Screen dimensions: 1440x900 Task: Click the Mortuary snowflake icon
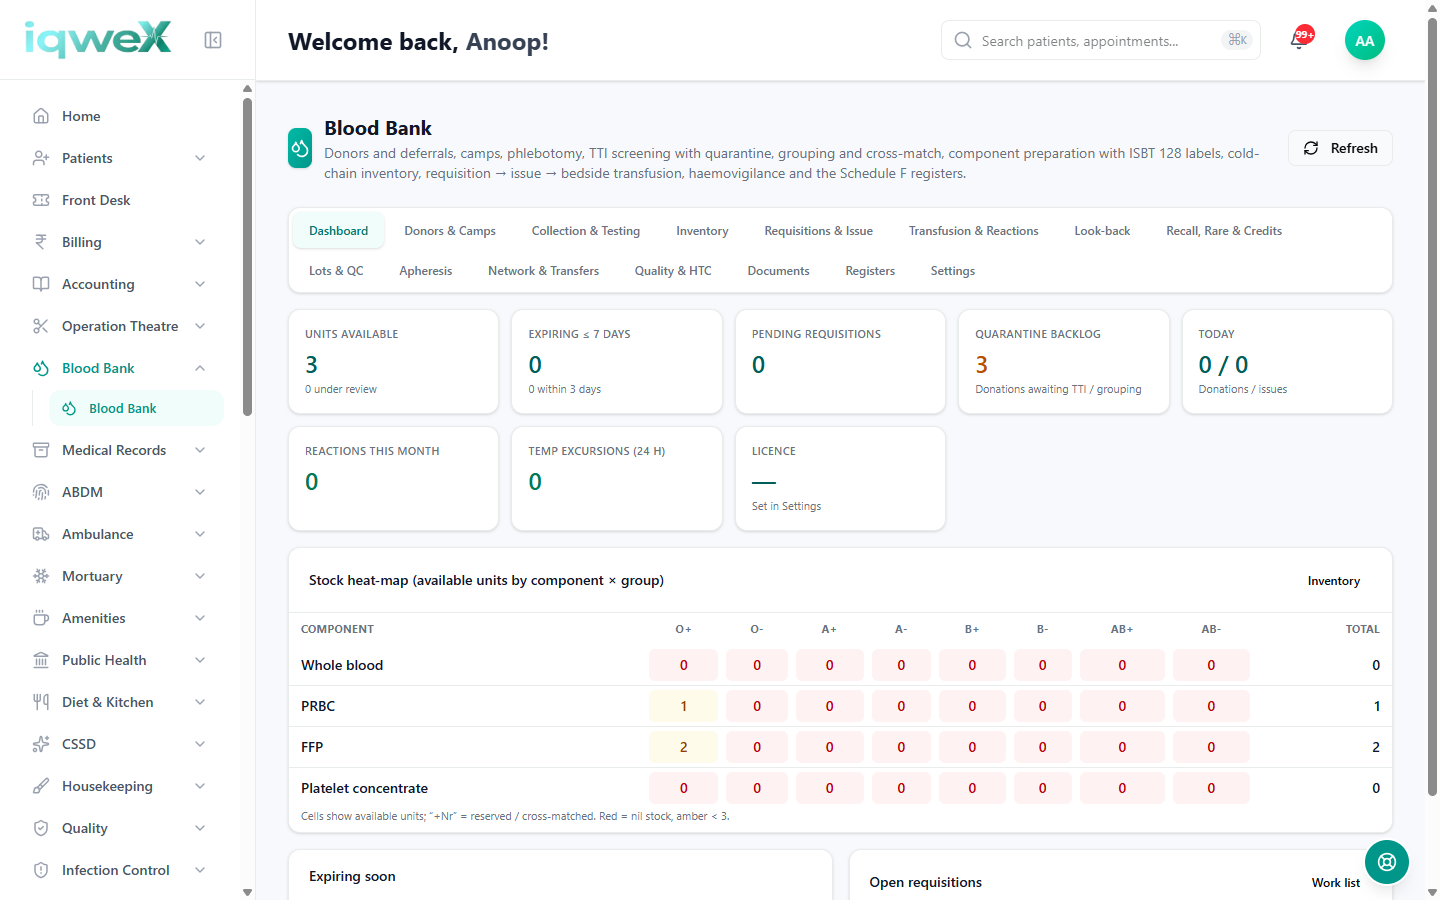[x=41, y=576]
